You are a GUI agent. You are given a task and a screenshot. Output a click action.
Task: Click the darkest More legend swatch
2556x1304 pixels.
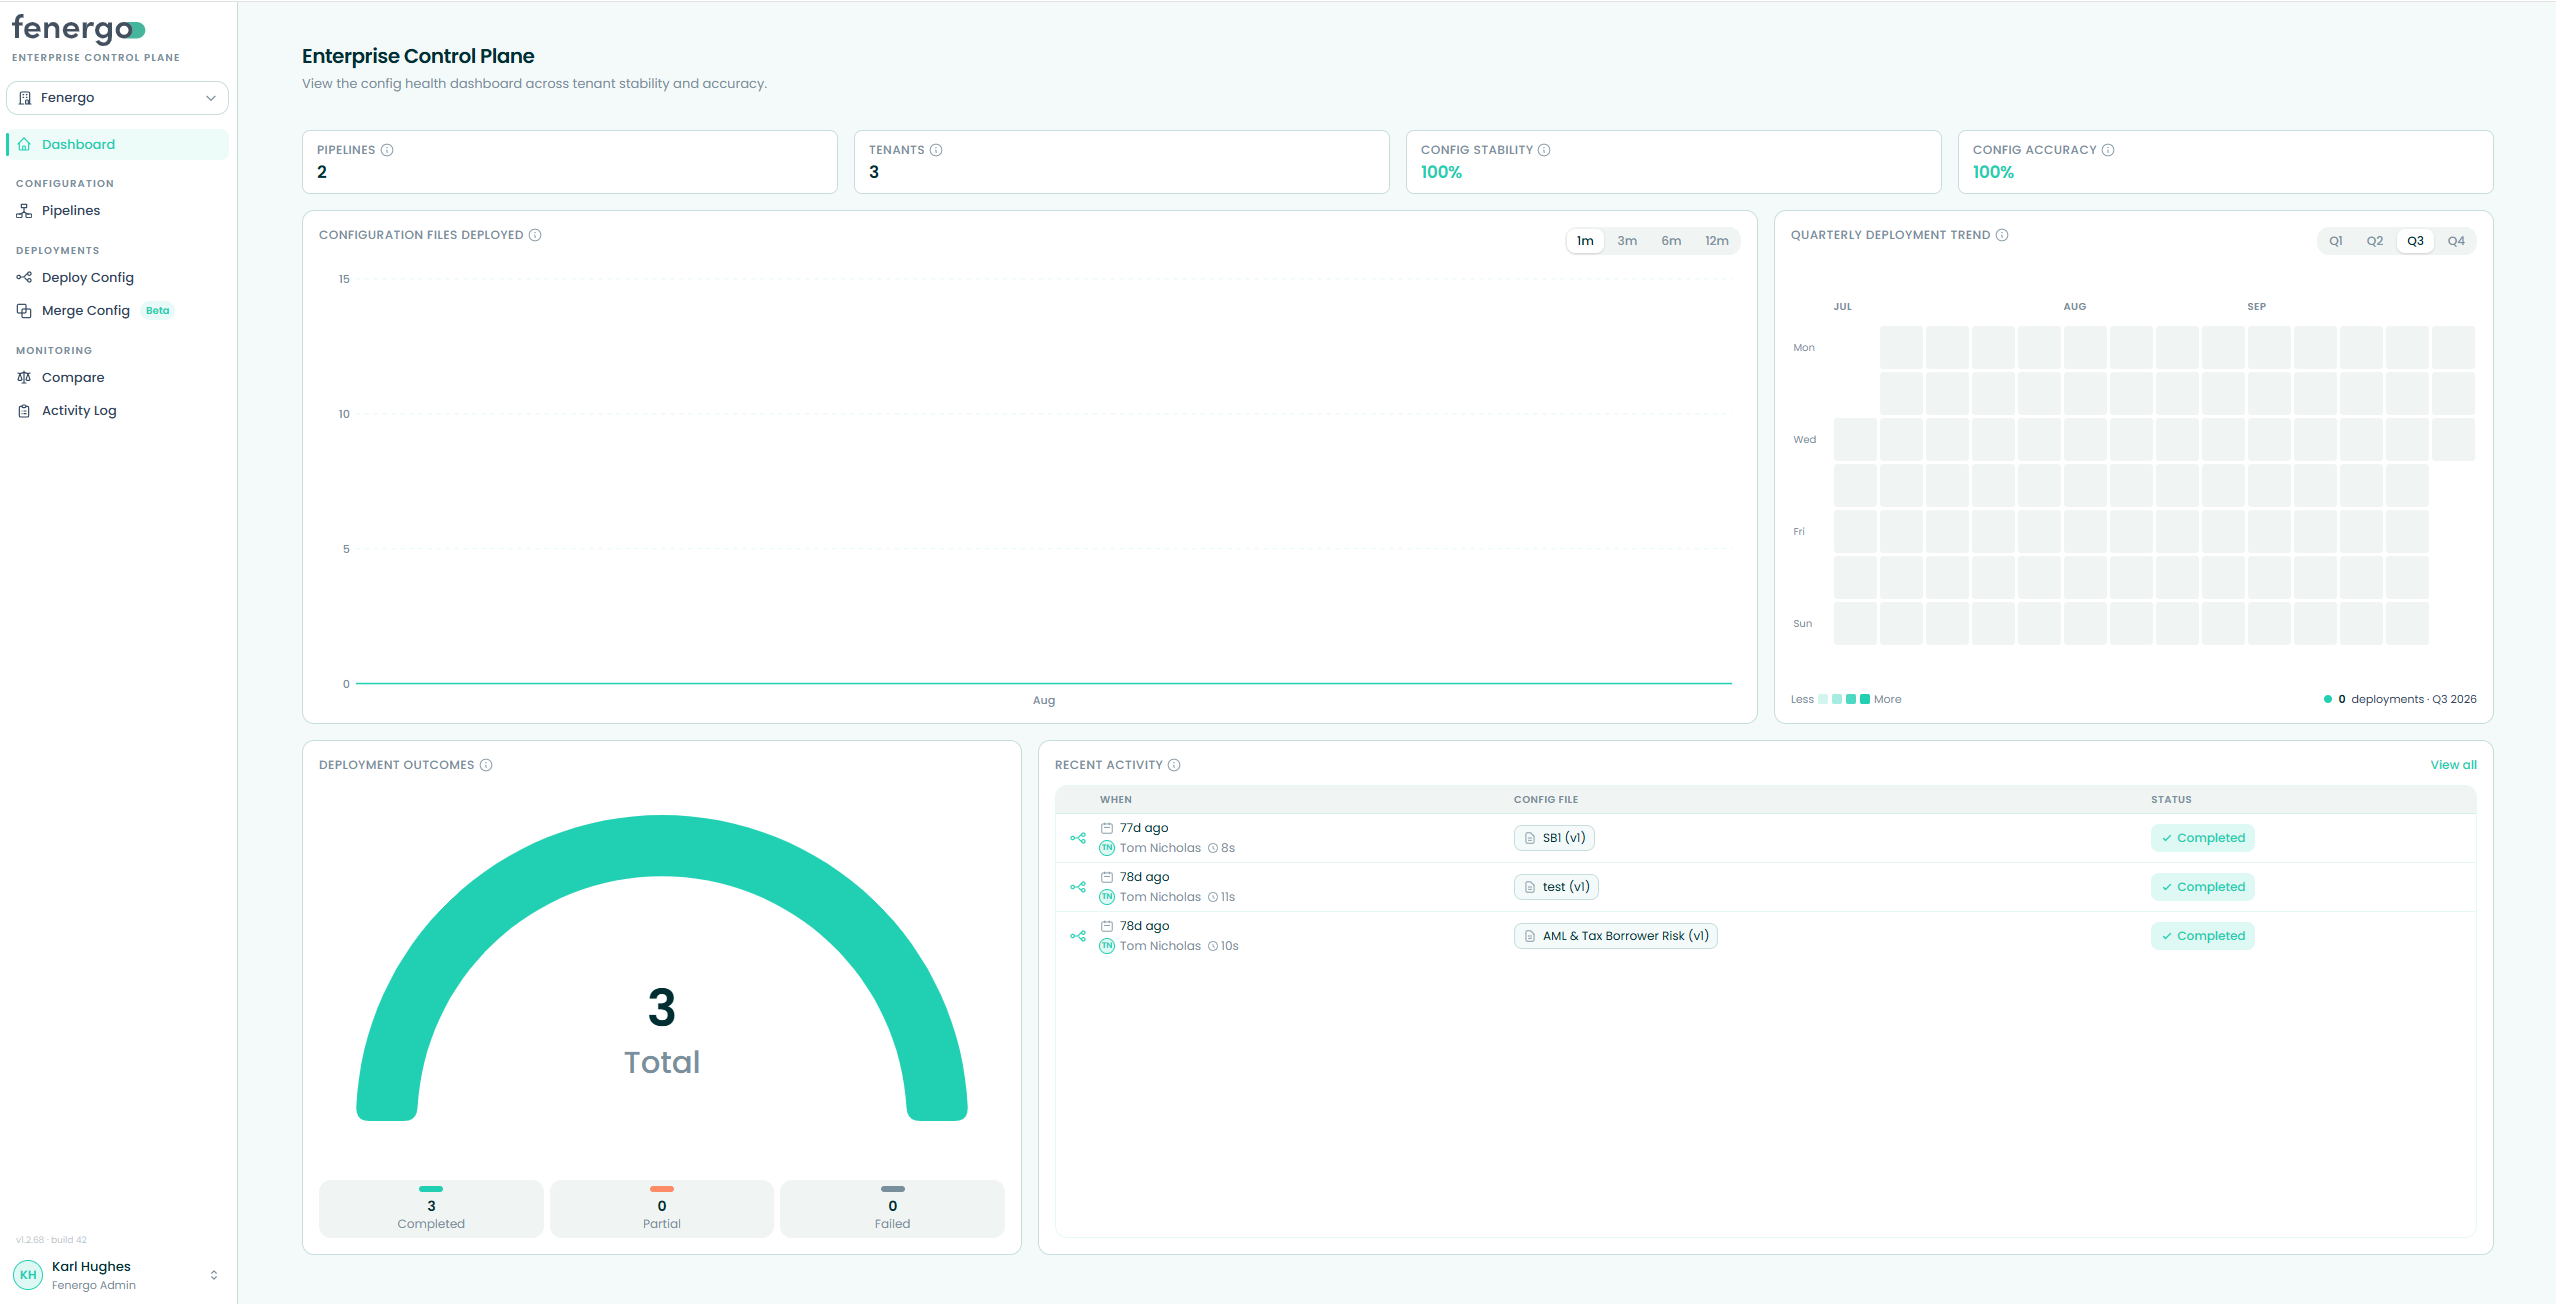(1865, 699)
